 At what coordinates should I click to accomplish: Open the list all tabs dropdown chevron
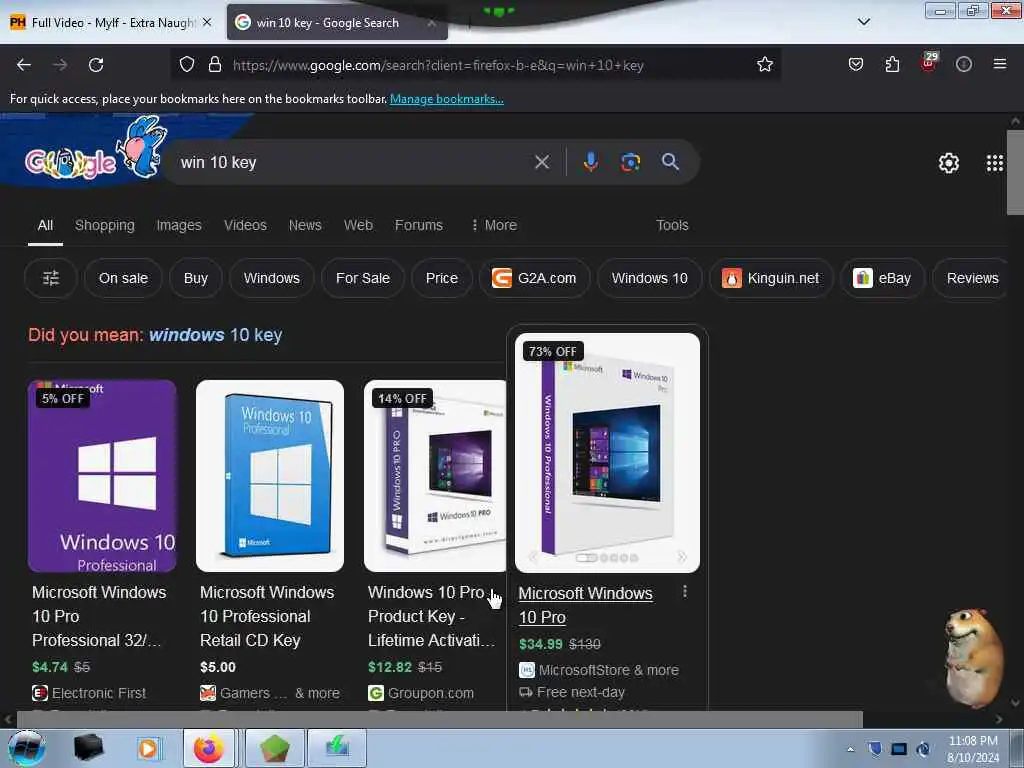tap(863, 22)
